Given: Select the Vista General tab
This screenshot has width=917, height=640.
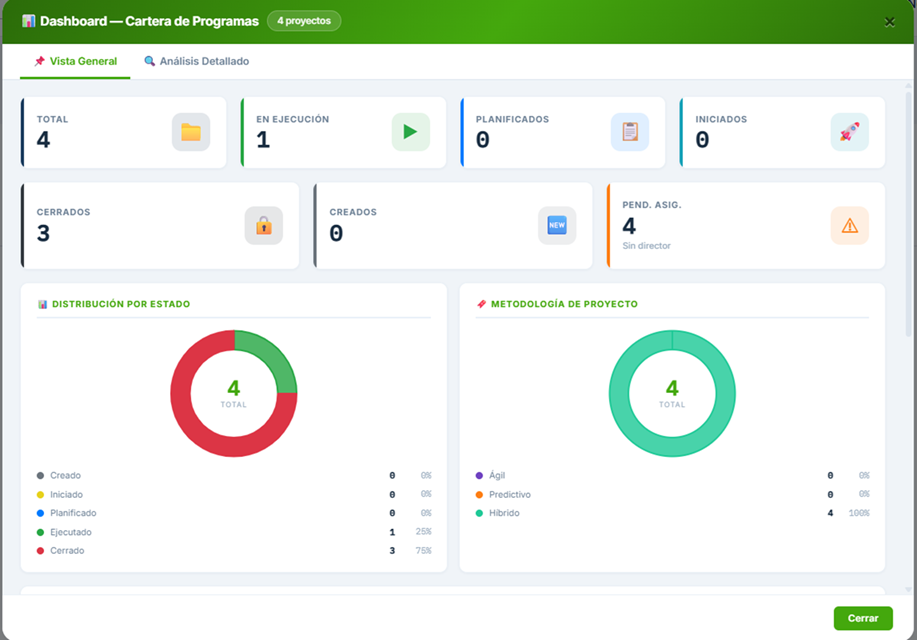Looking at the screenshot, I should [x=75, y=61].
